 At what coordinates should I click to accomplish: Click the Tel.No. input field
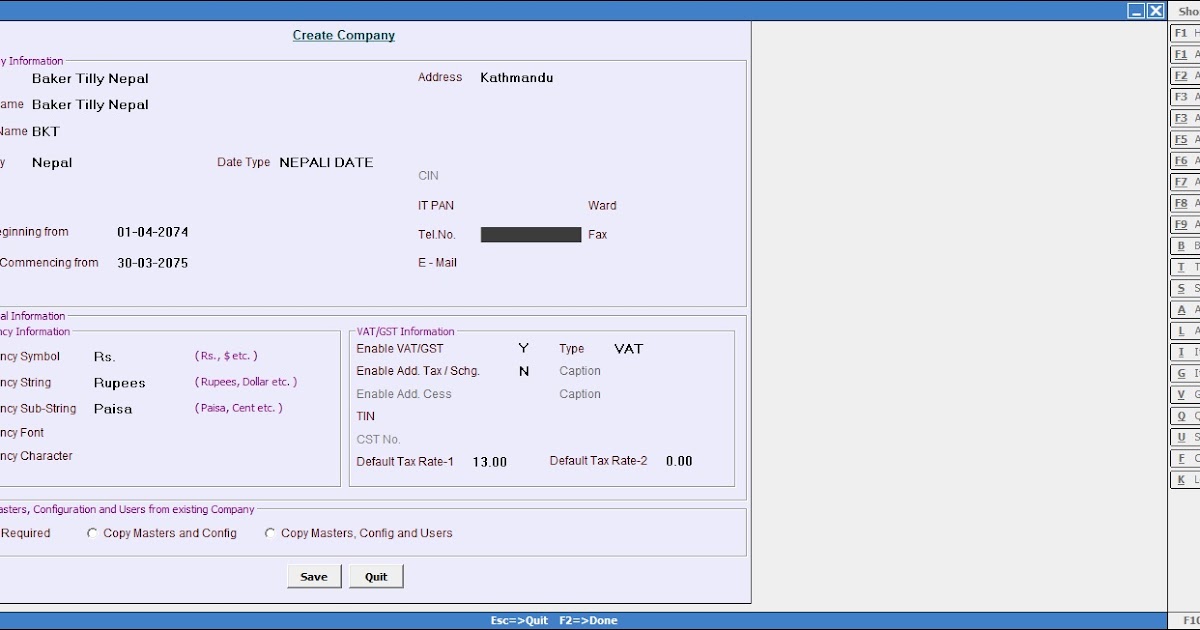pyautogui.click(x=531, y=234)
